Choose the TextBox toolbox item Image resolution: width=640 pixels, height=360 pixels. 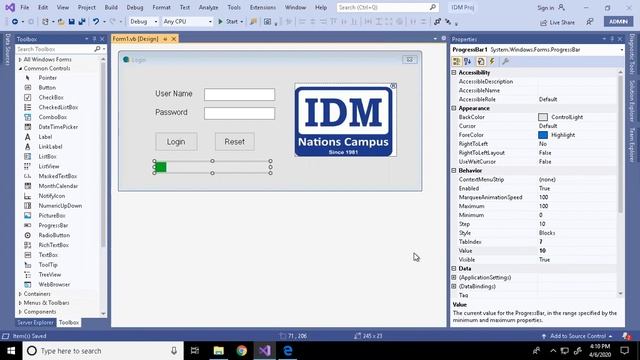[48, 255]
